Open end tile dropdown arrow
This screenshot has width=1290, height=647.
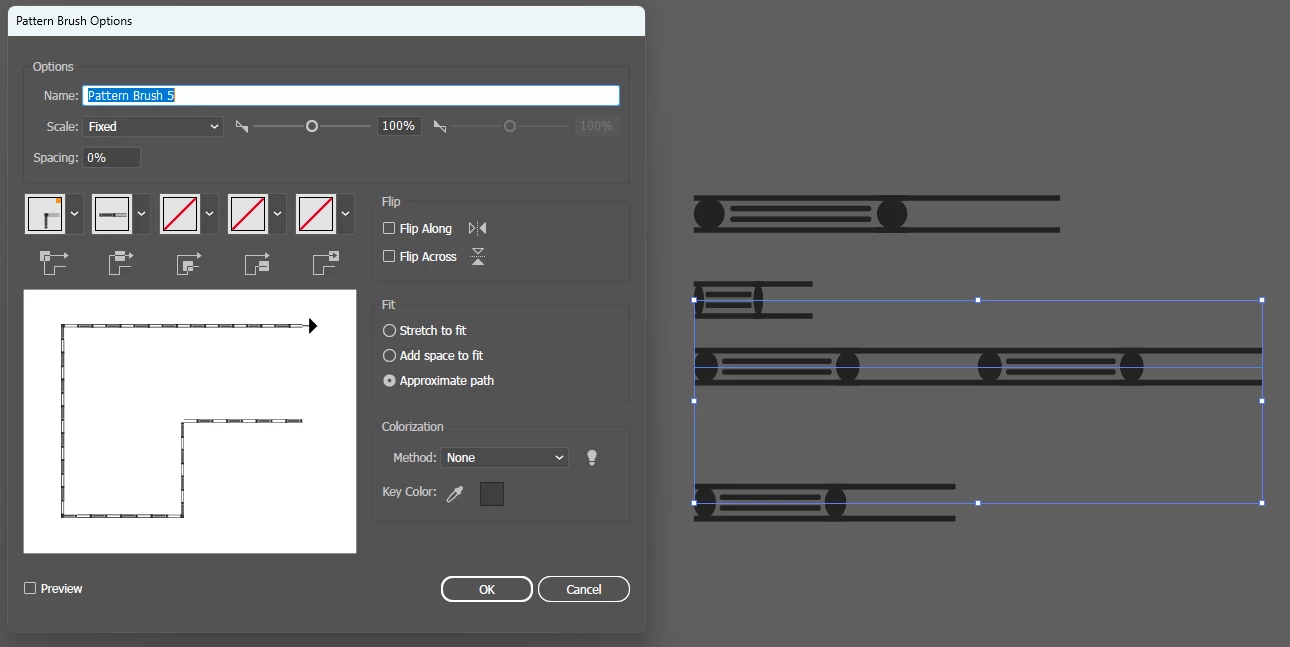click(x=346, y=214)
